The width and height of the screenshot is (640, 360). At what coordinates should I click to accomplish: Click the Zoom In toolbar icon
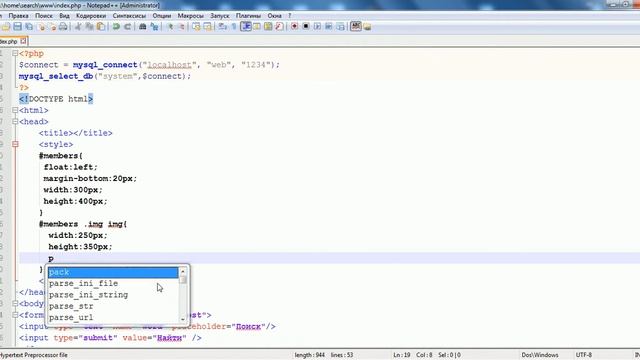pyautogui.click(x=171, y=27)
